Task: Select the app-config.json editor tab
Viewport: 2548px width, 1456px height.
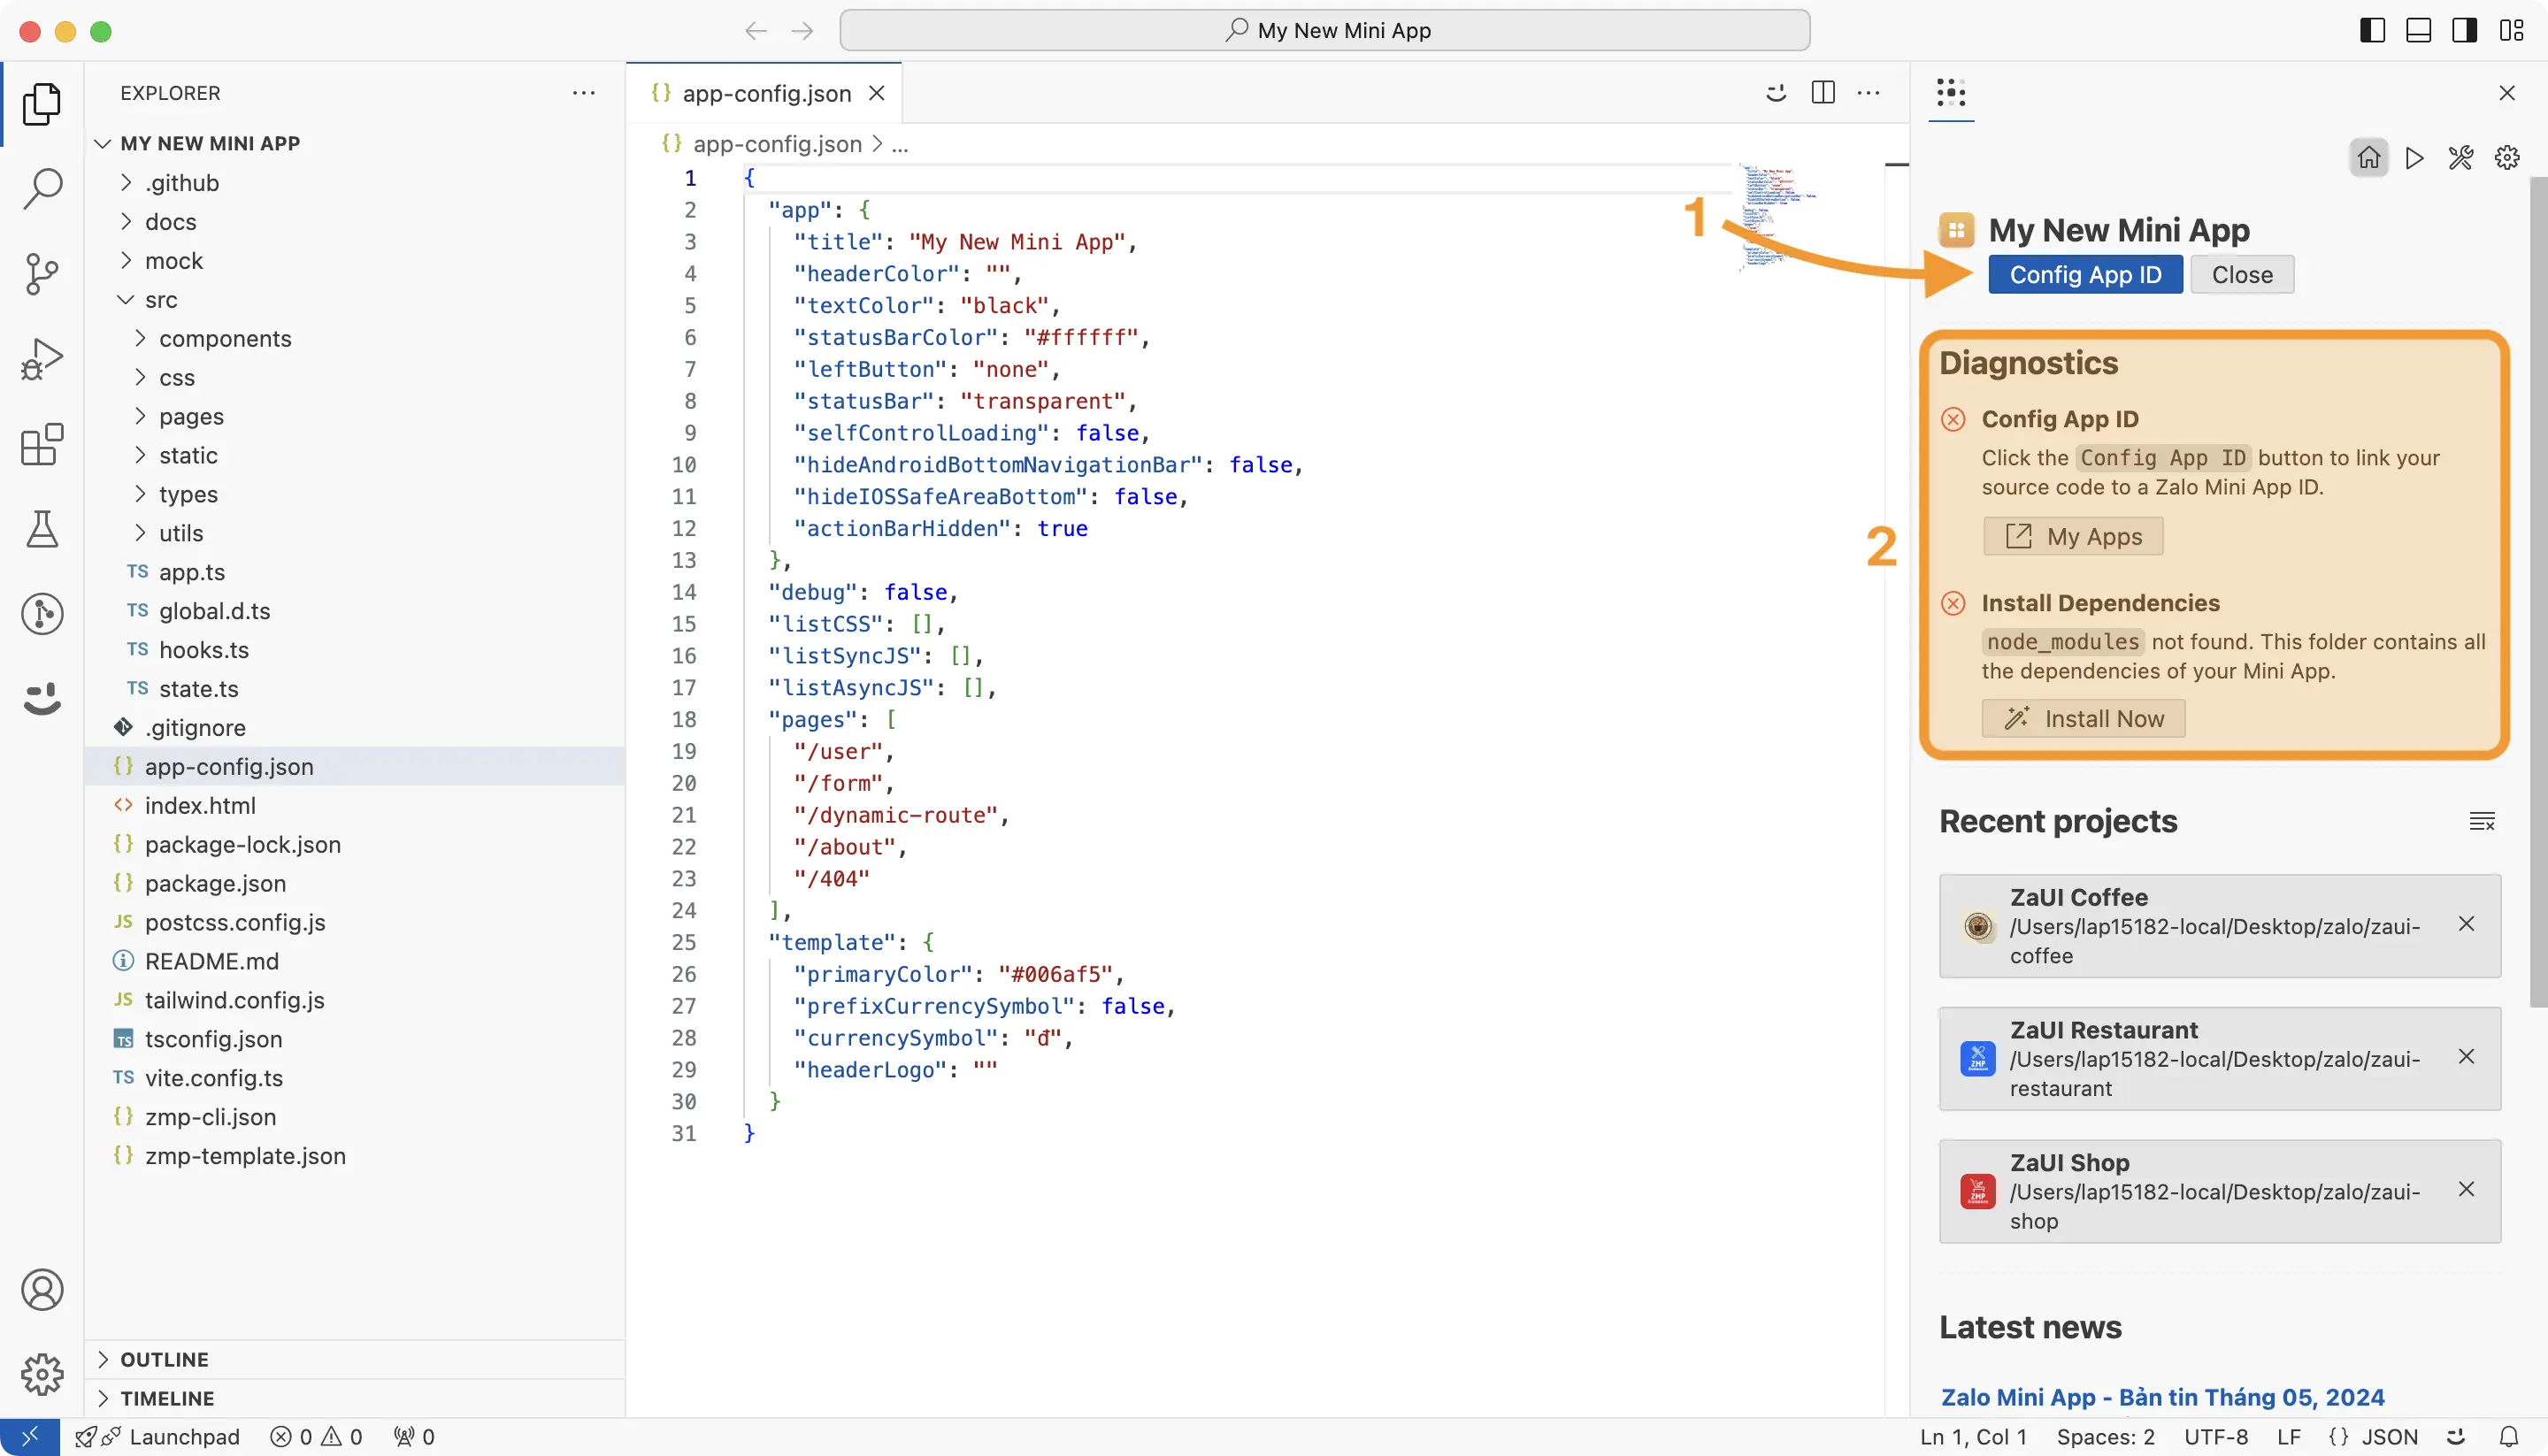Action: [x=765, y=92]
